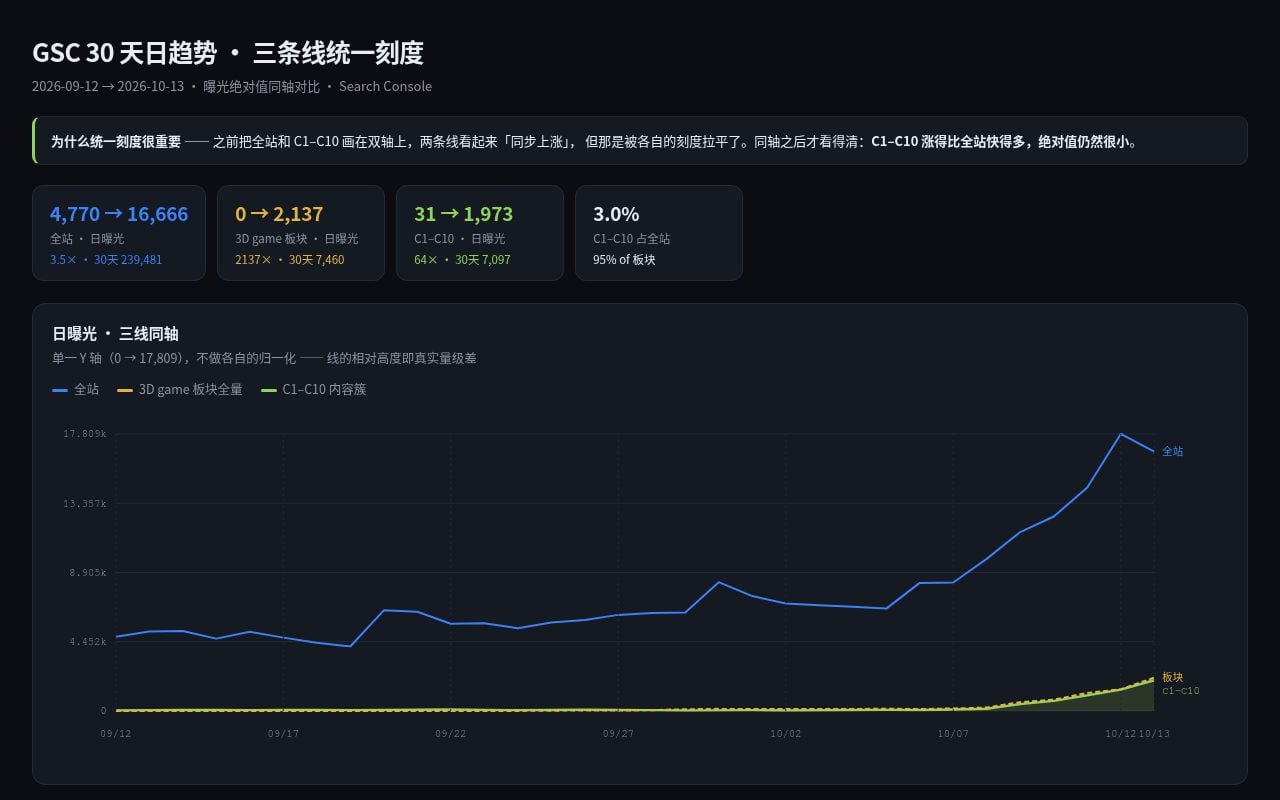Click the Y-axis "0" tick label
The image size is (1280, 800).
[x=103, y=711]
